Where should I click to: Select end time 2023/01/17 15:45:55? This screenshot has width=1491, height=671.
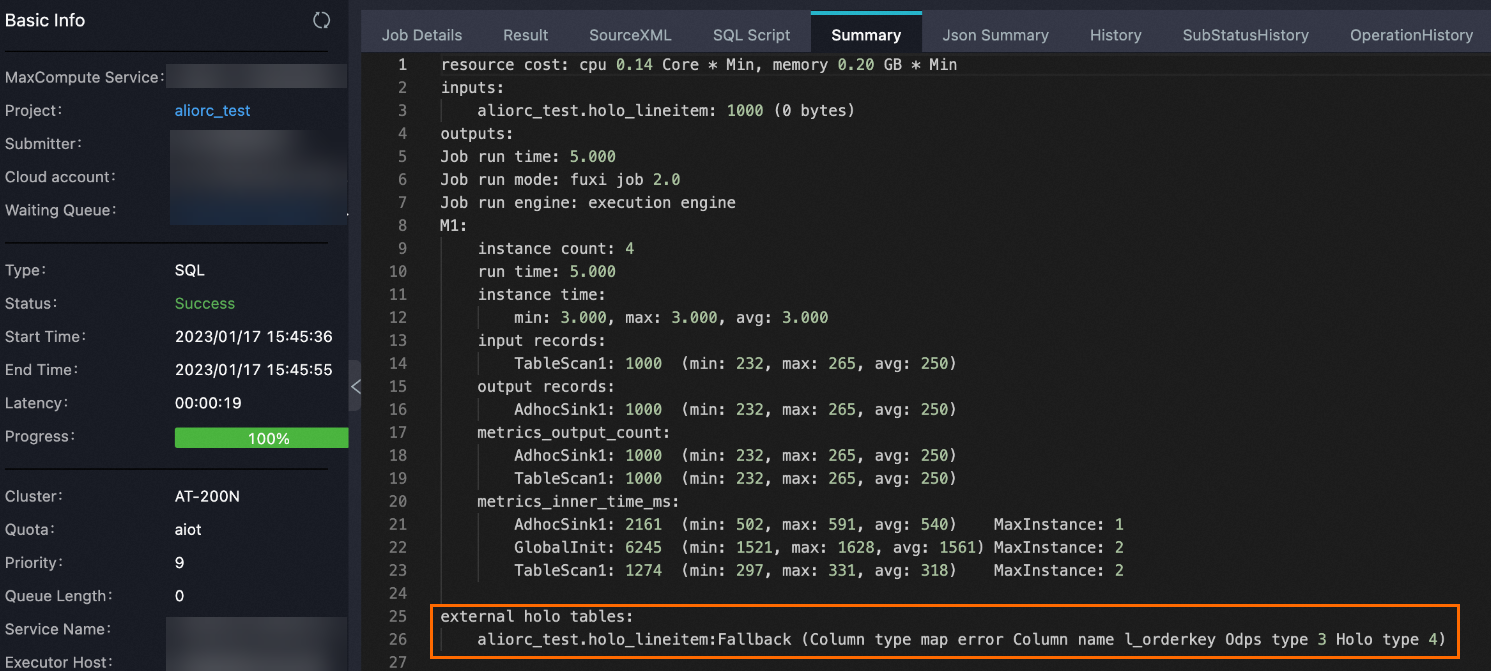(254, 370)
